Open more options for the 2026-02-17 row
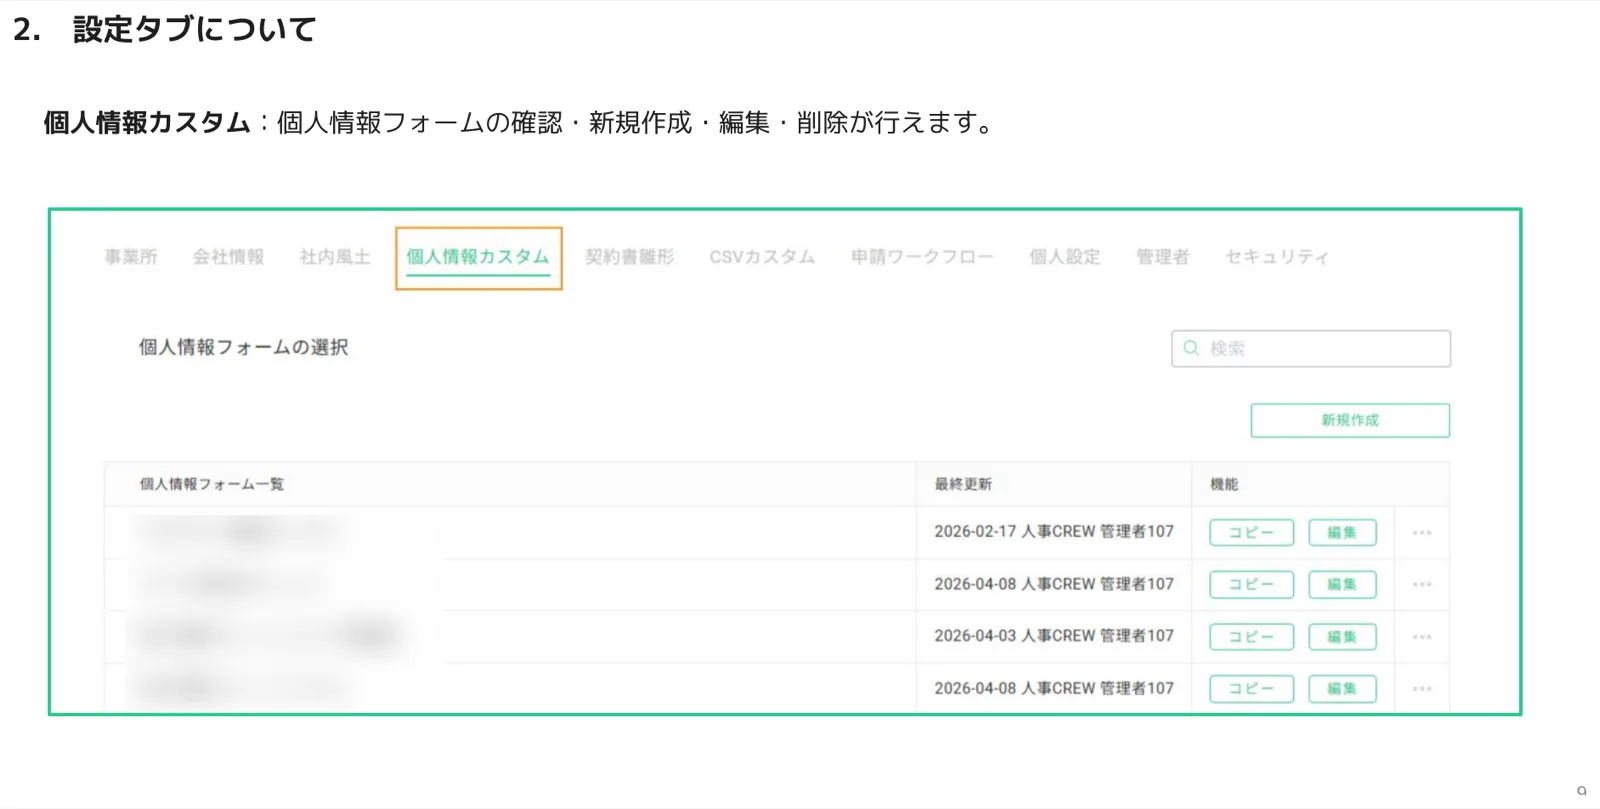The width and height of the screenshot is (1600, 809). 1422,533
